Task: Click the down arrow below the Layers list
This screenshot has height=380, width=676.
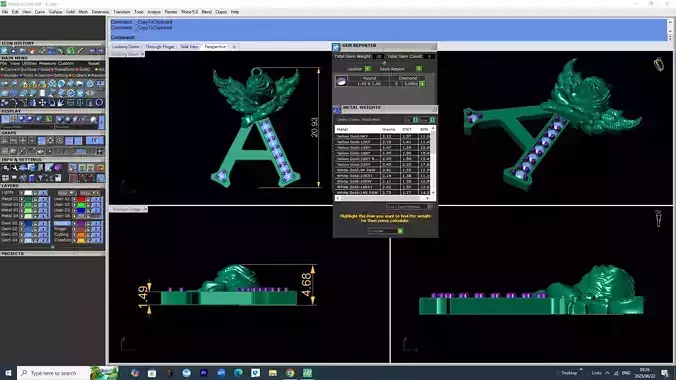Action: 53,247
